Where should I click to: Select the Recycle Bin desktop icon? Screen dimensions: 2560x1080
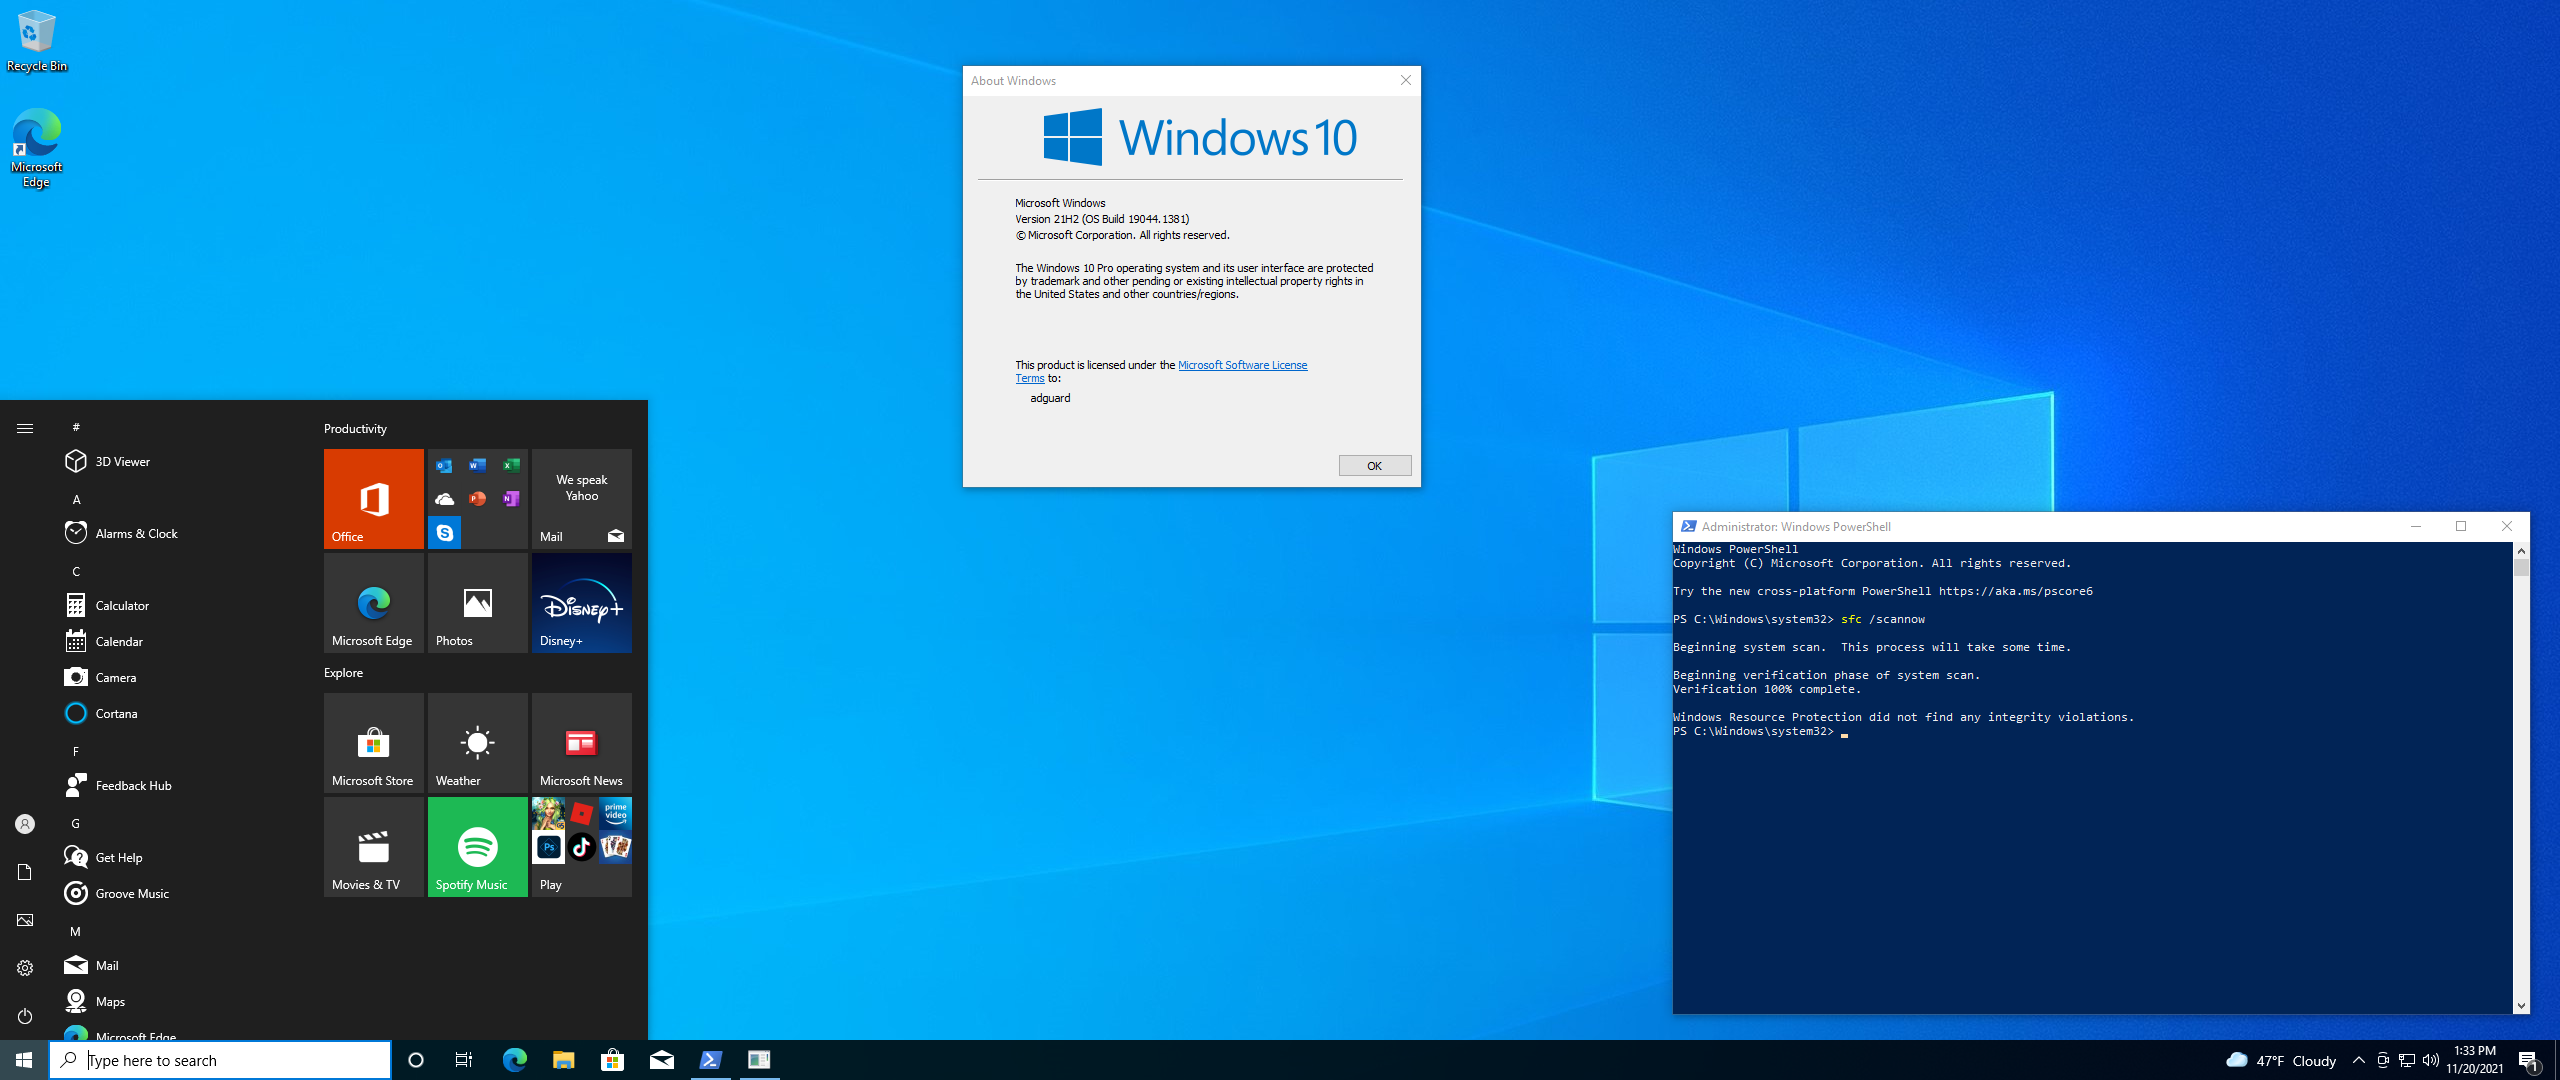click(37, 42)
